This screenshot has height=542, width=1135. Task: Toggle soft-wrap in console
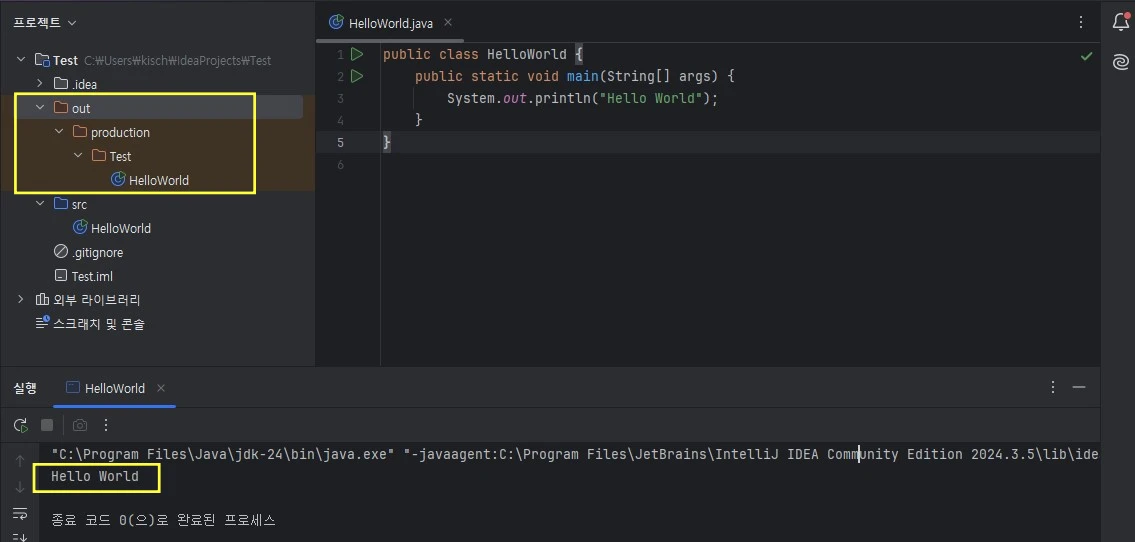(20, 513)
